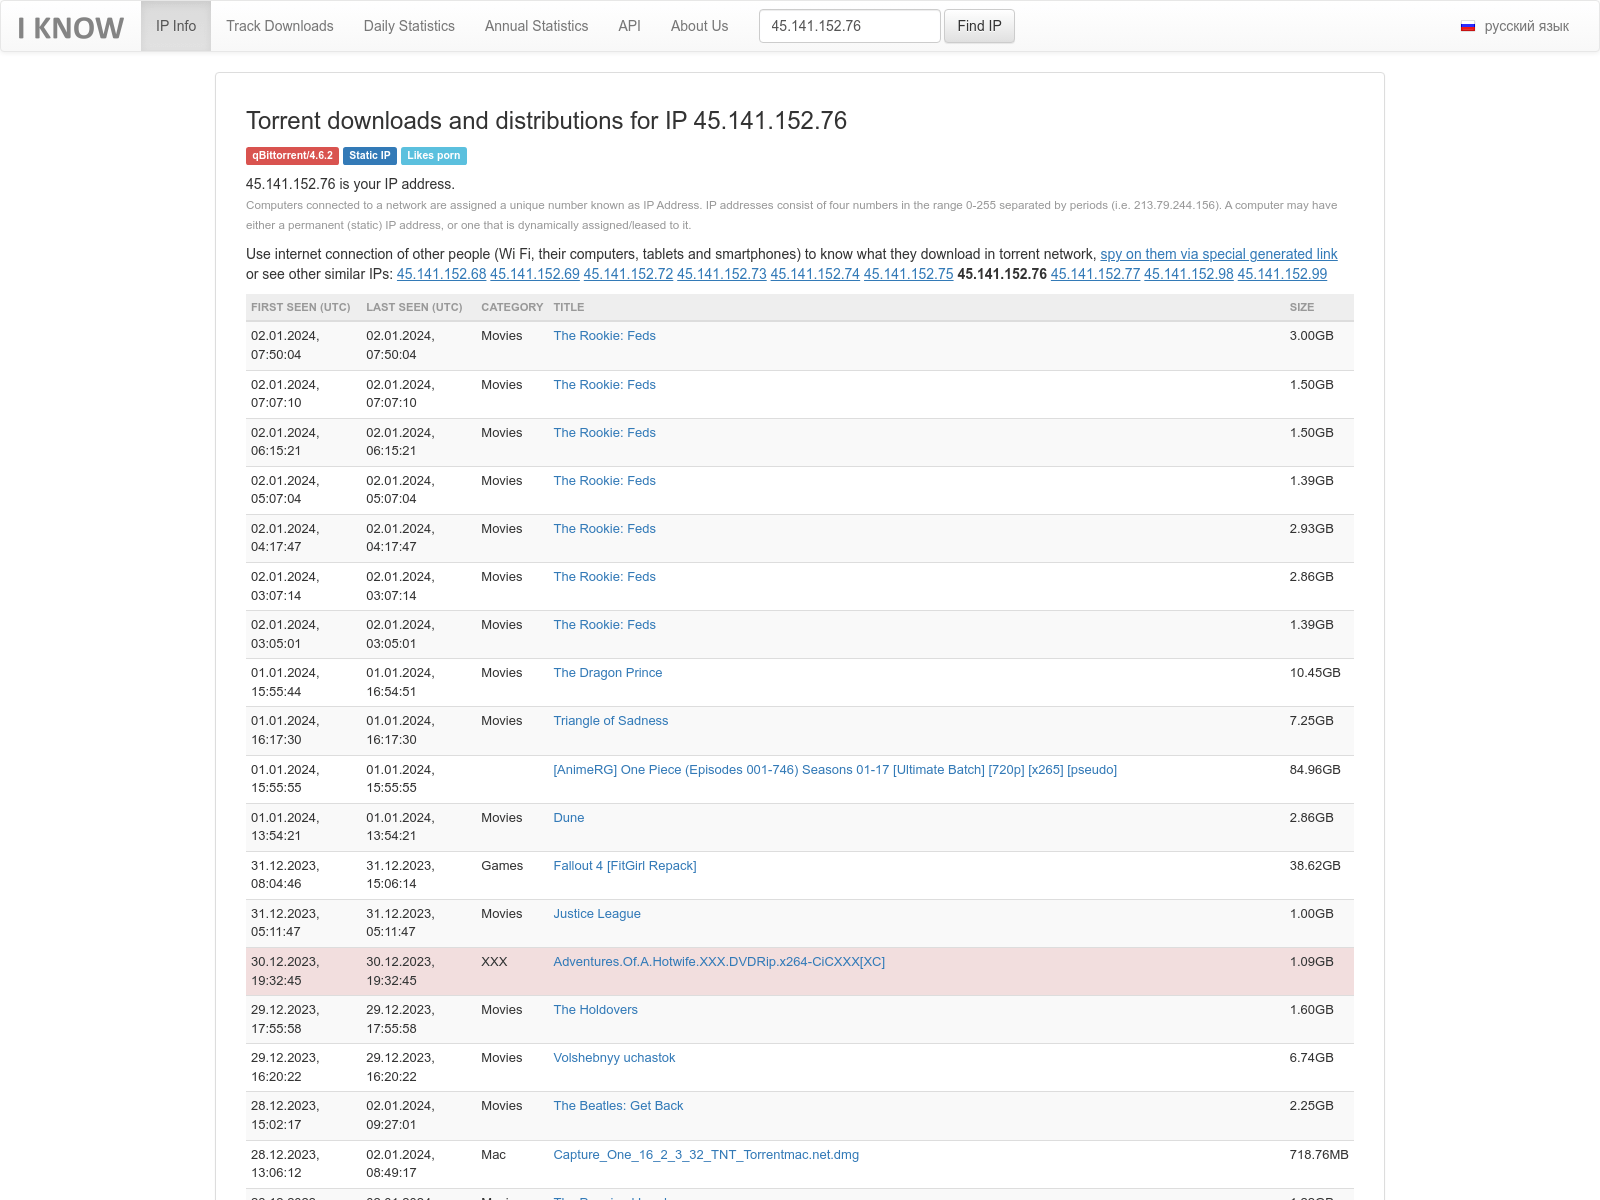
Task: Open similar IP 45.141.152.75
Action: tap(909, 274)
